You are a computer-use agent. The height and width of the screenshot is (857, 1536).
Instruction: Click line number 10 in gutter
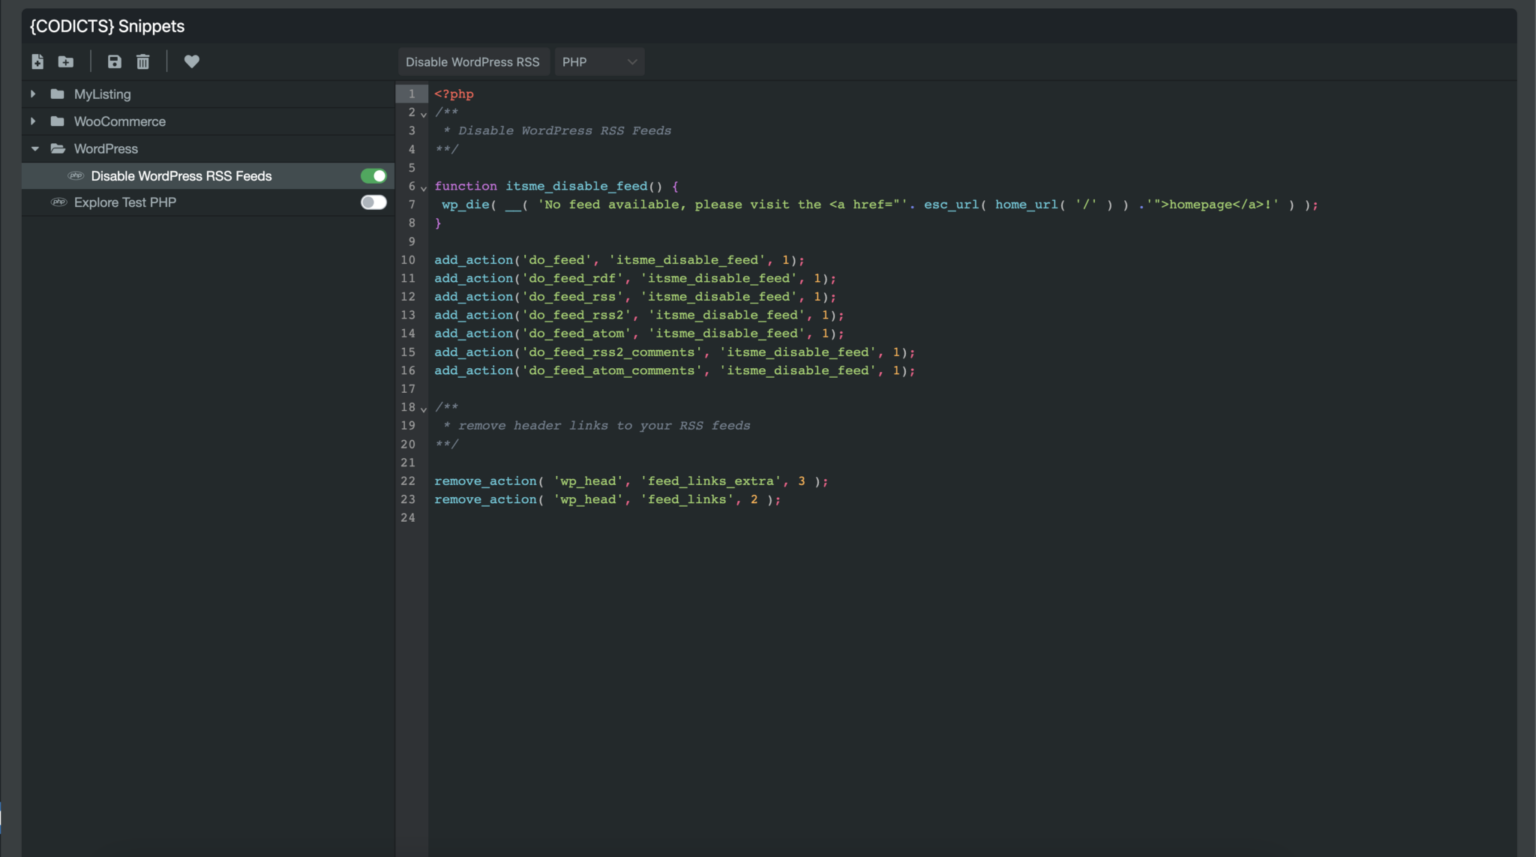408,260
